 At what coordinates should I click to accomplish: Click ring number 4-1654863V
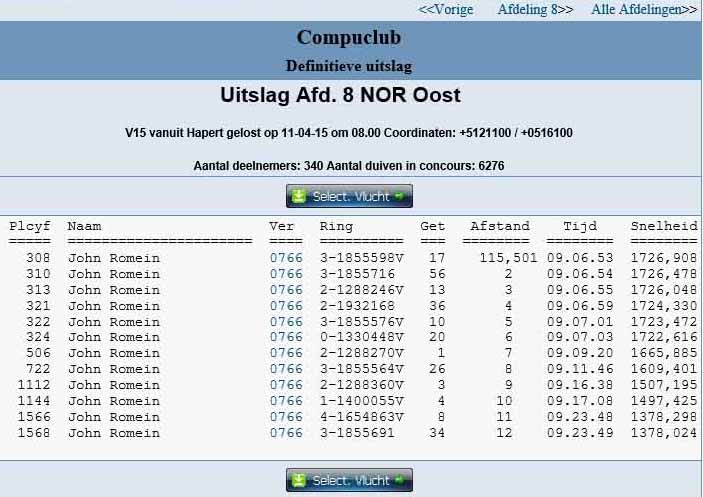coord(362,417)
